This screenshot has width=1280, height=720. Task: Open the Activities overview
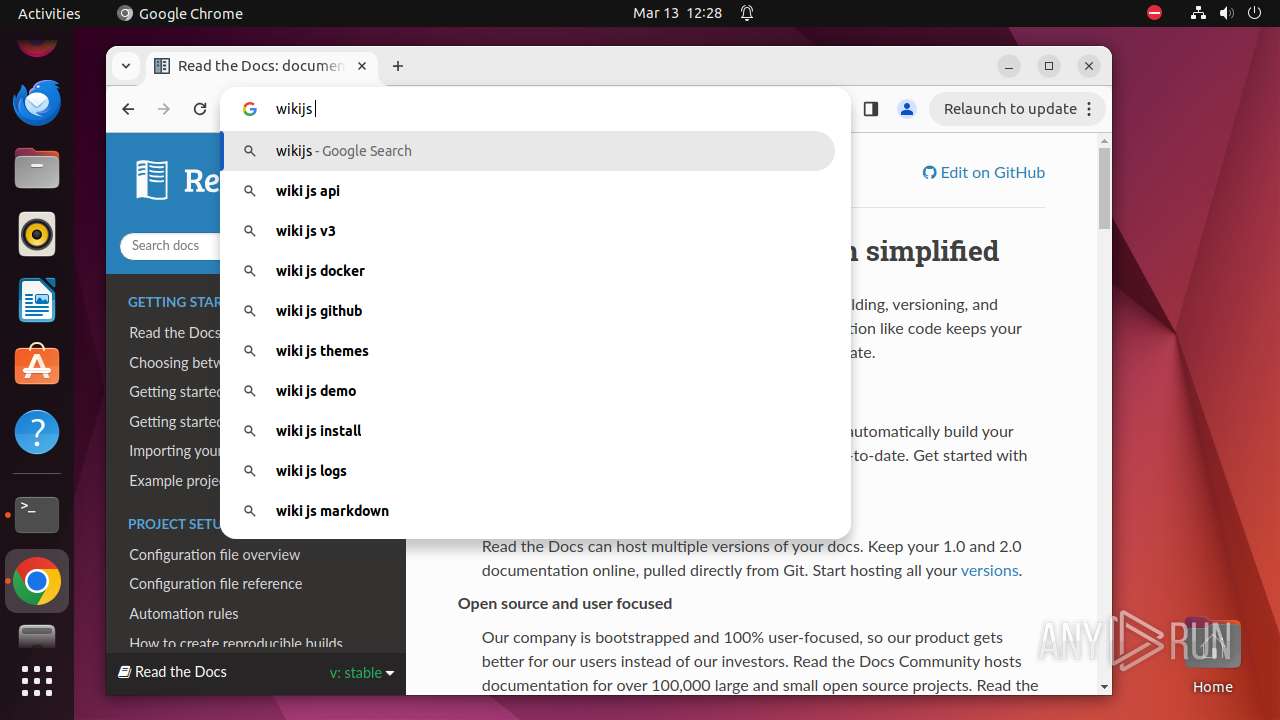tap(49, 13)
